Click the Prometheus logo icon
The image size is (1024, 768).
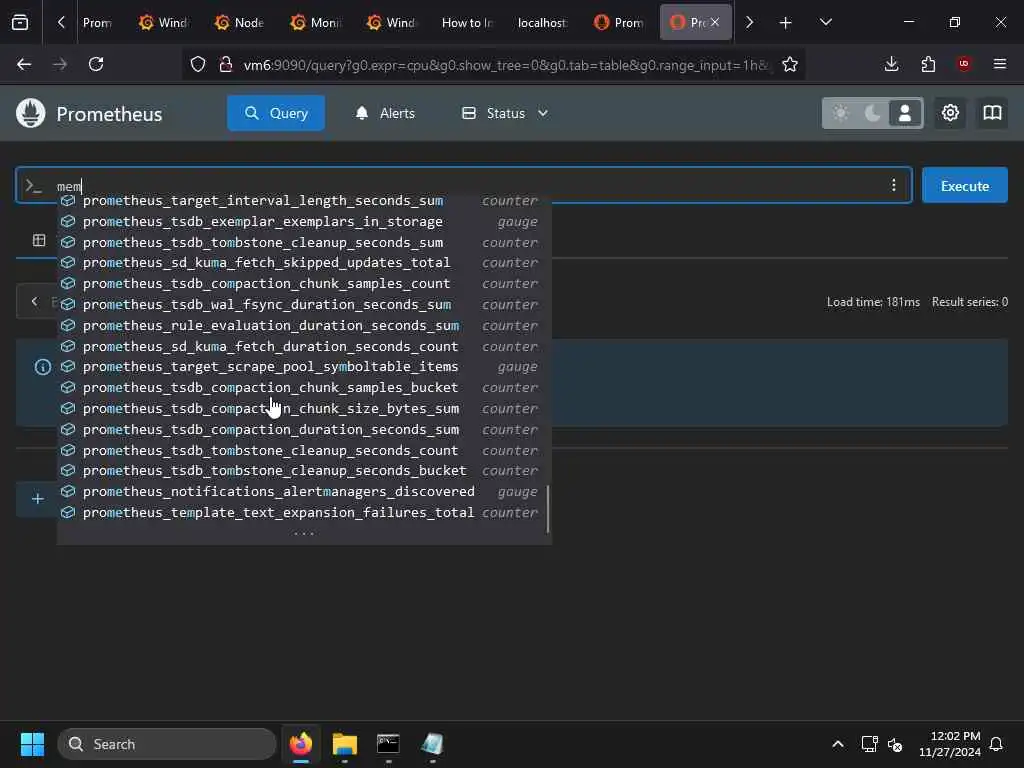pos(31,113)
